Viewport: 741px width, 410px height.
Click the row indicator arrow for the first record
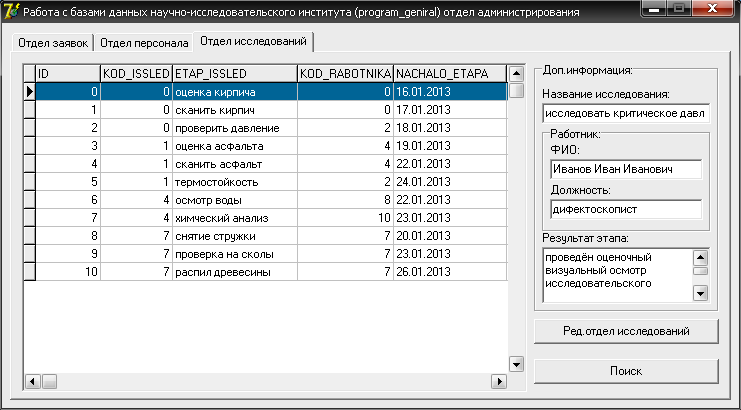click(x=30, y=92)
